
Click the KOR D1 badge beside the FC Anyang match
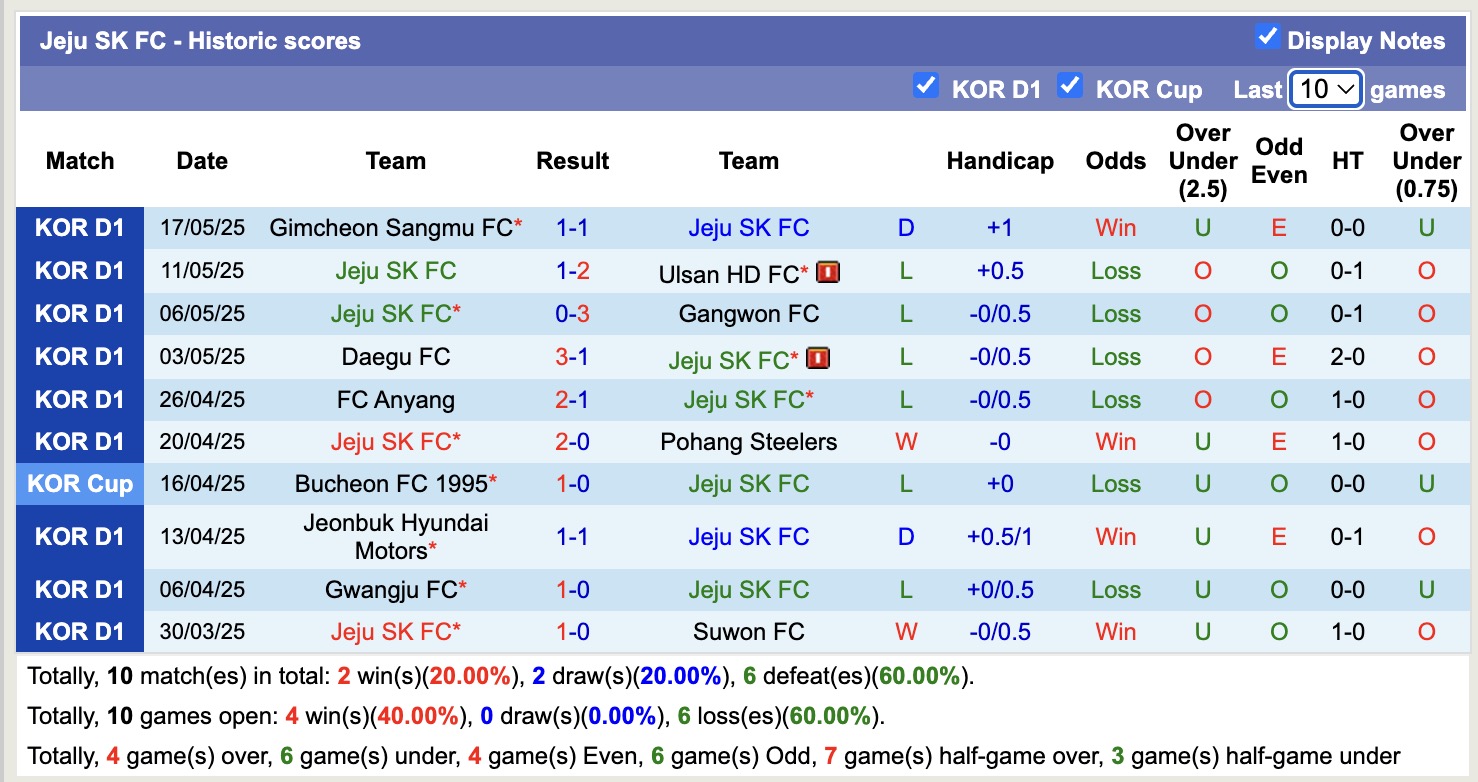[79, 399]
